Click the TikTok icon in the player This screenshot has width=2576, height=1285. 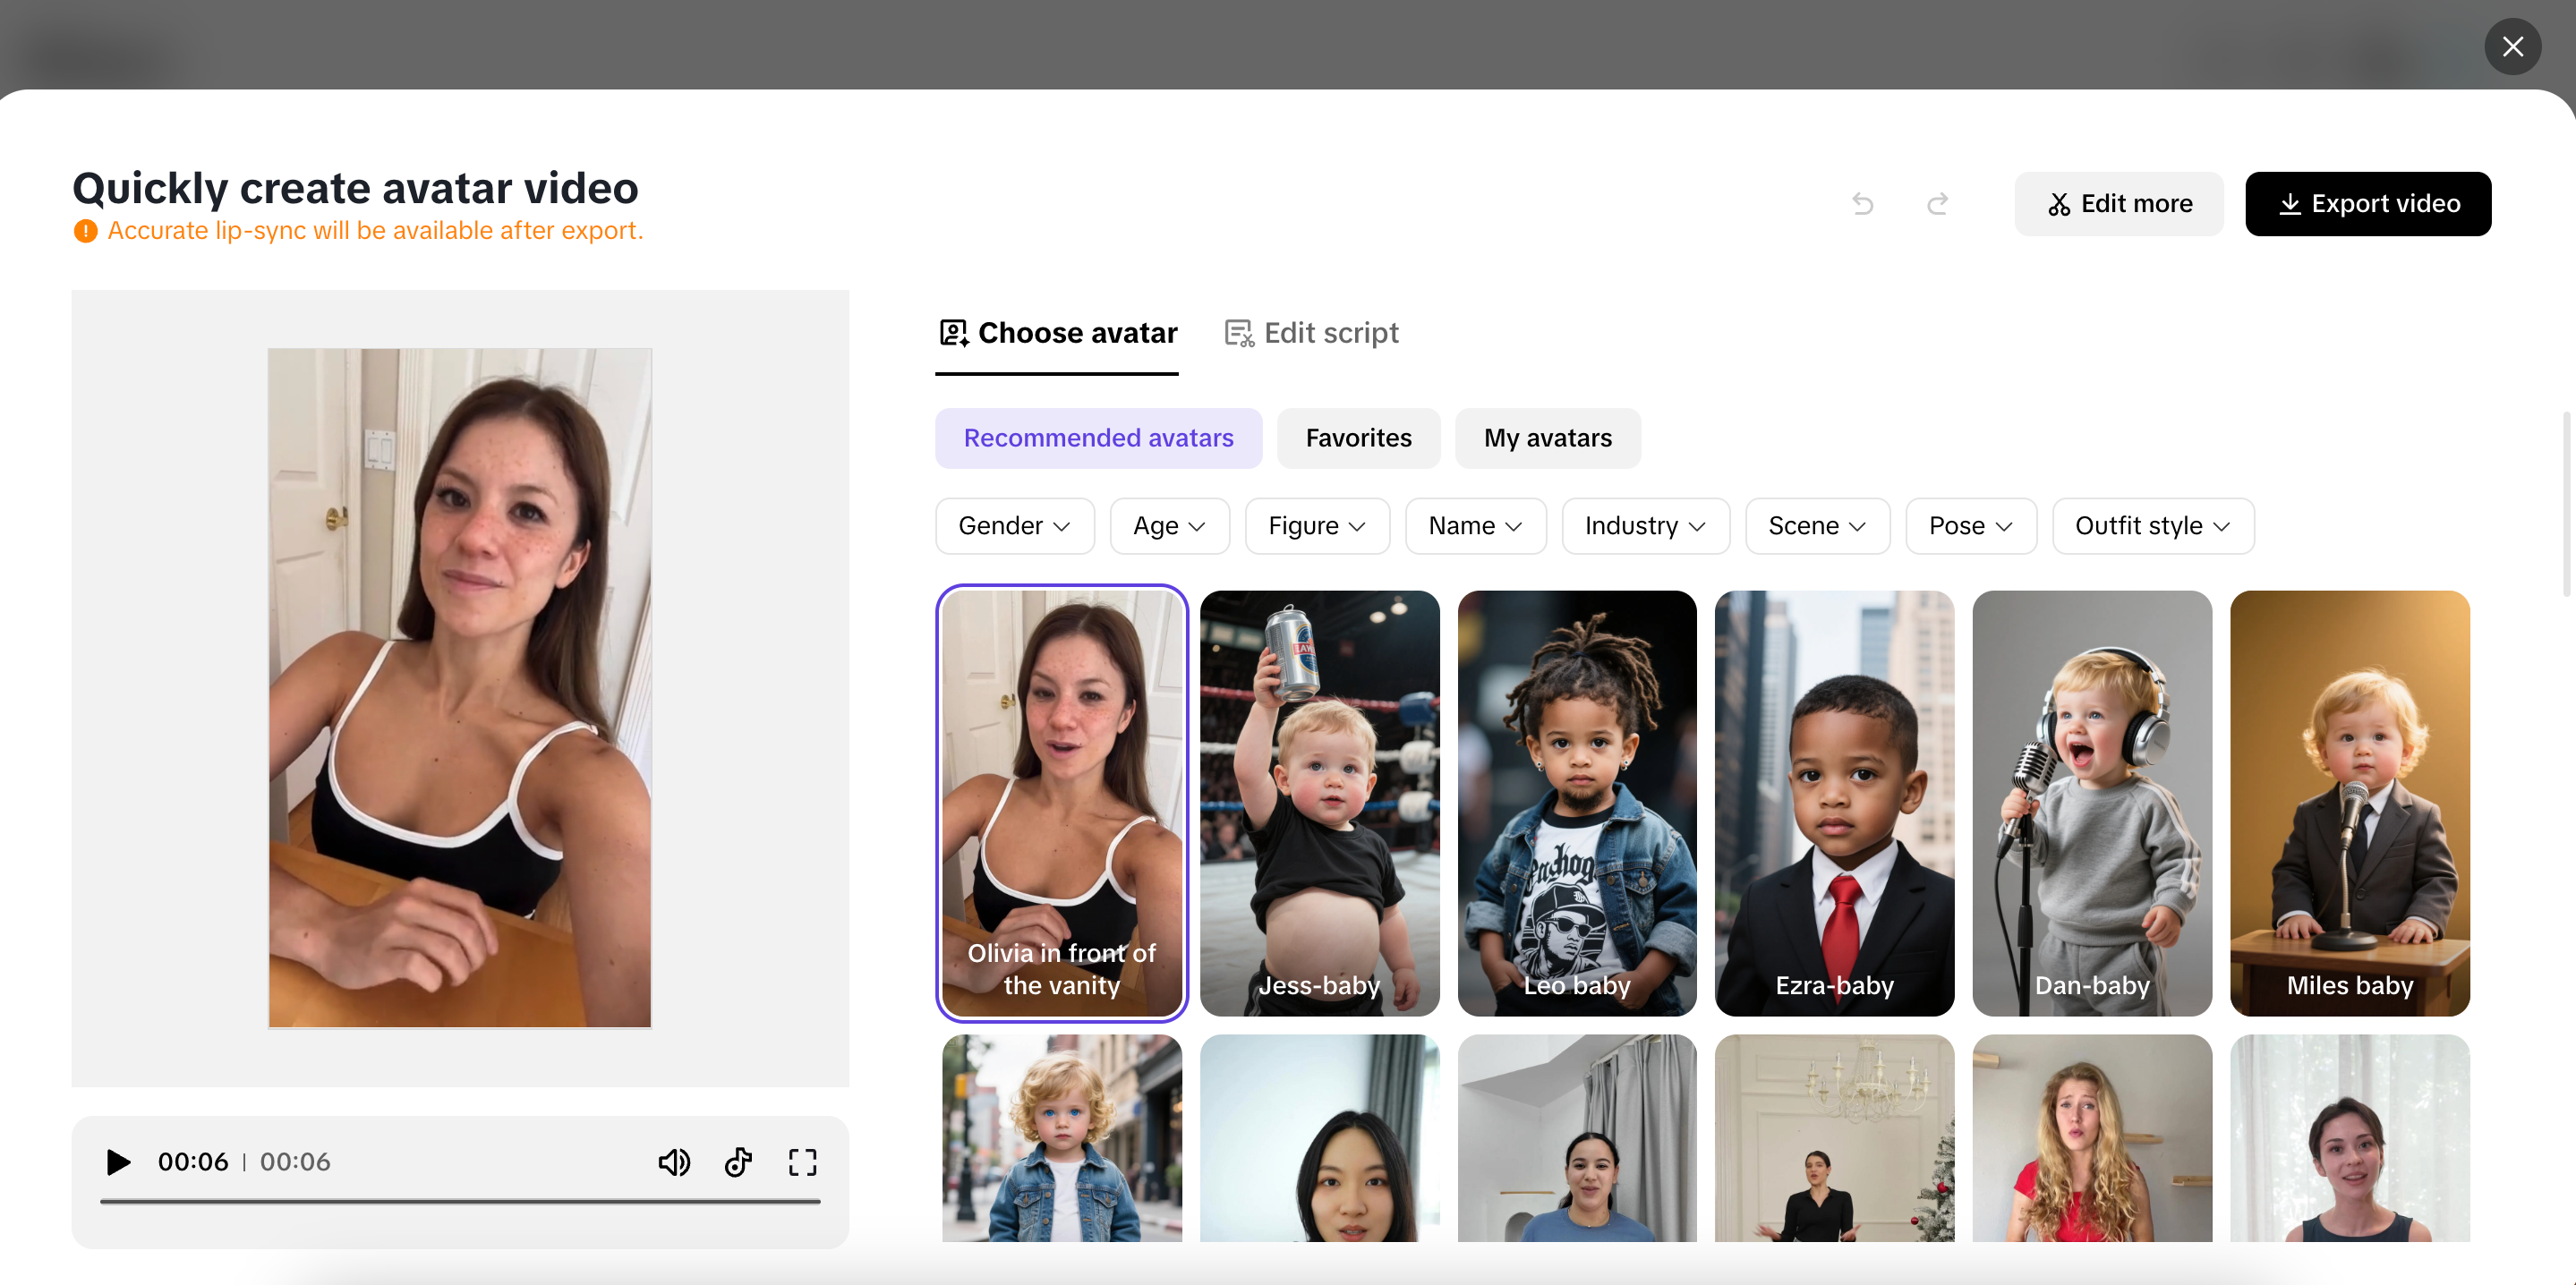tap(738, 1162)
